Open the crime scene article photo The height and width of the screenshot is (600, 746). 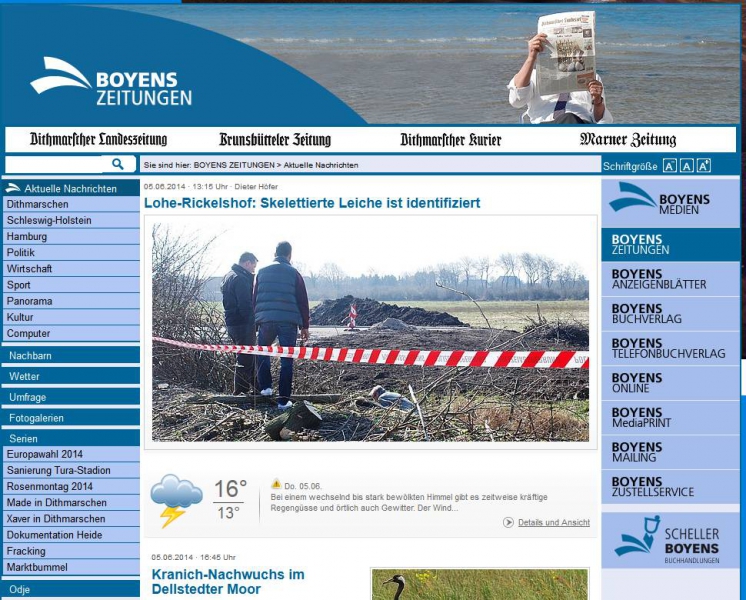370,331
